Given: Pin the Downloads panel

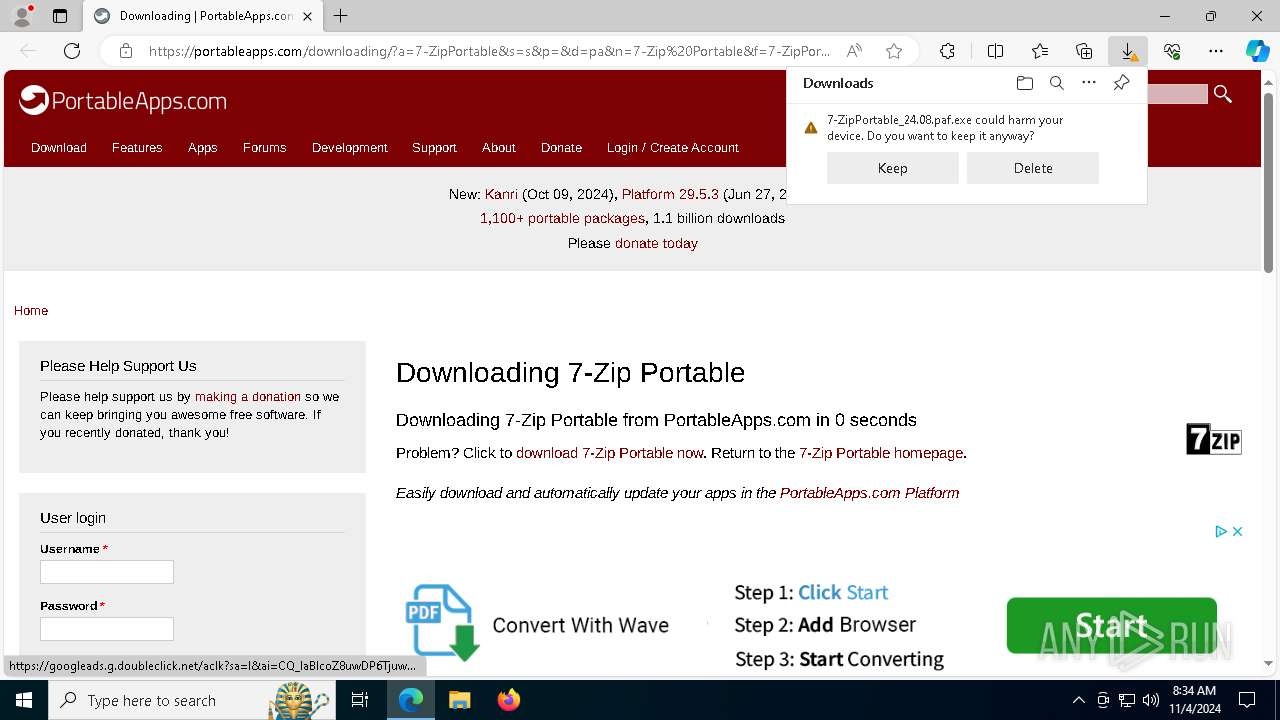Looking at the screenshot, I should 1121,83.
